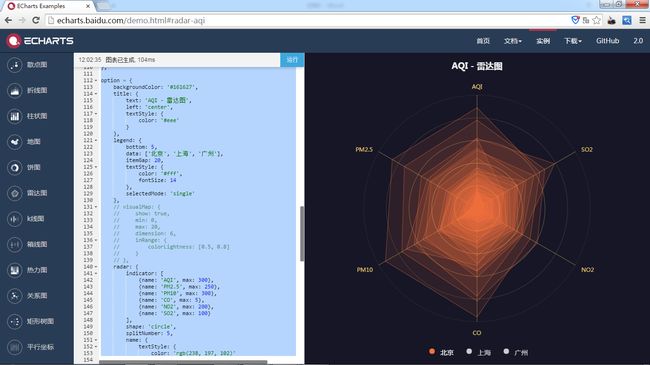Select the pie chart sidebar icon

[x=15, y=168]
